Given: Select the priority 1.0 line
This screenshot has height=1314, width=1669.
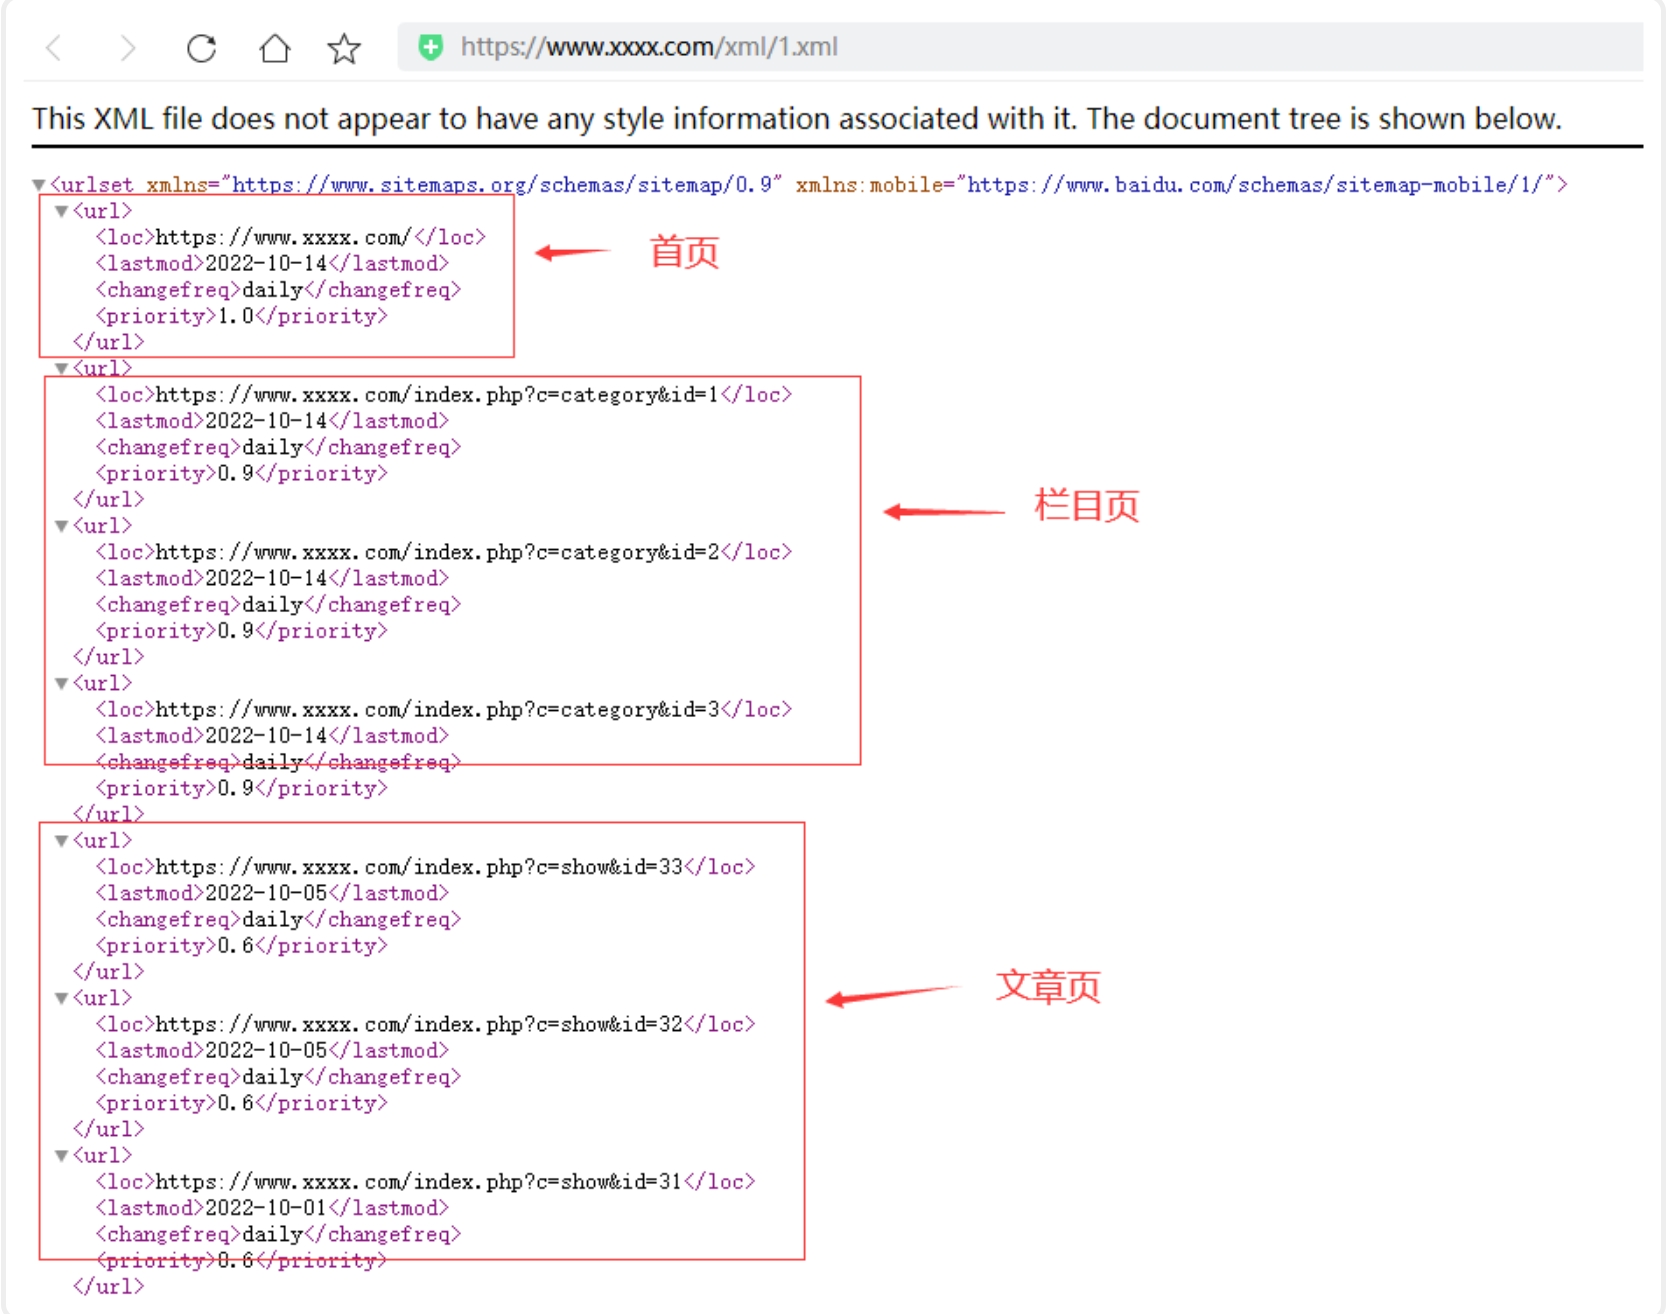Looking at the screenshot, I should (242, 316).
